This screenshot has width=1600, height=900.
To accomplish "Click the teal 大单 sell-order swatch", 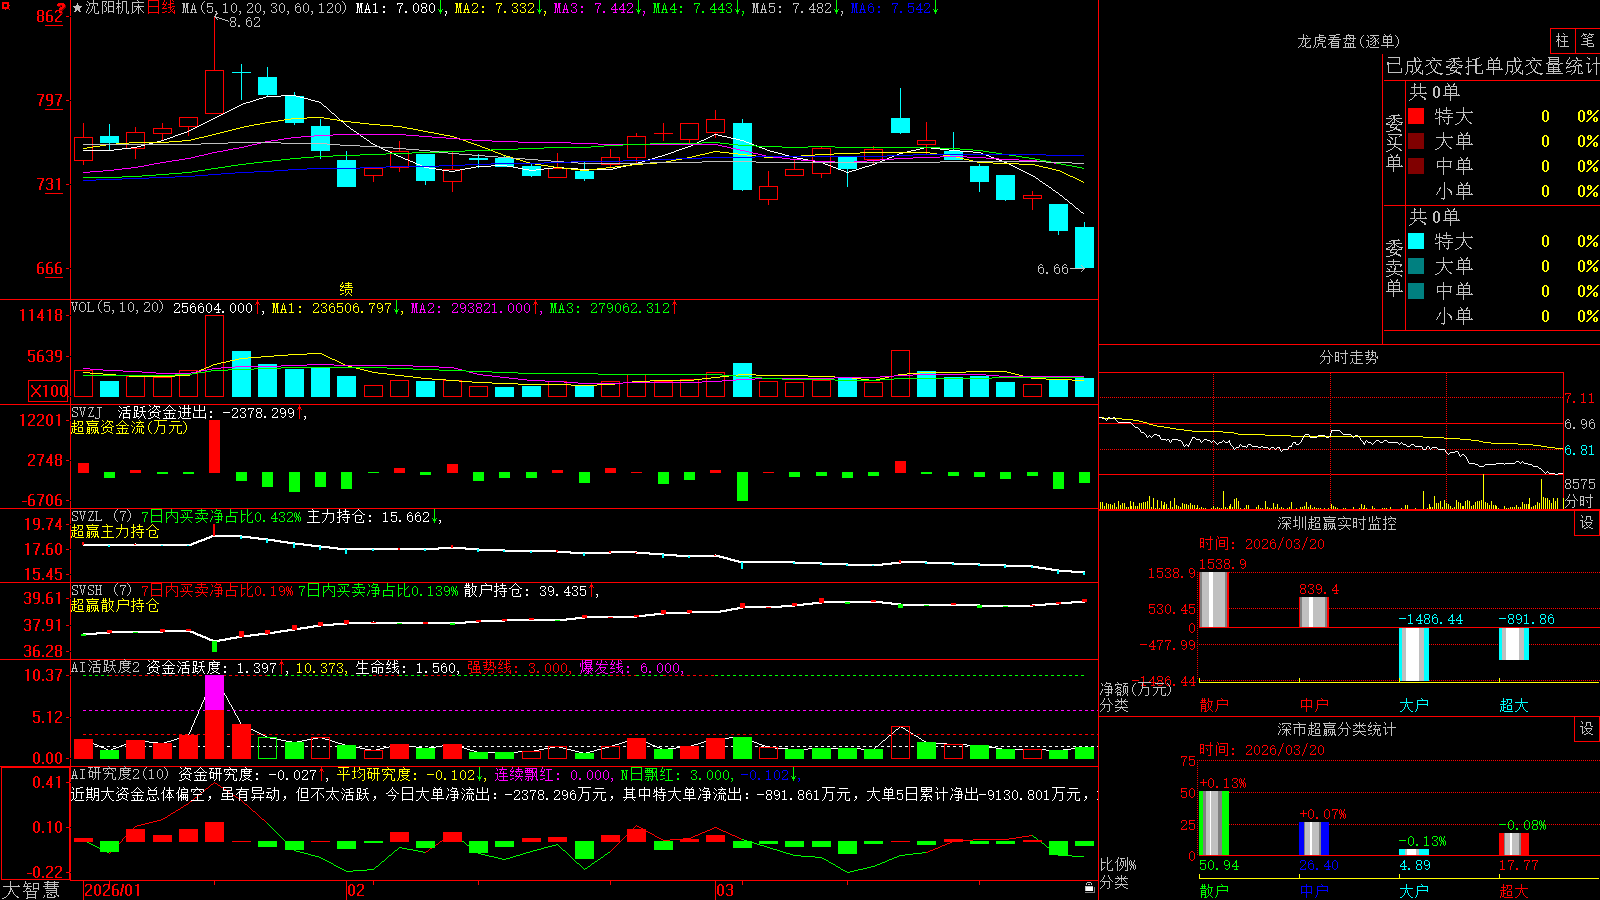I will 1416,266.
